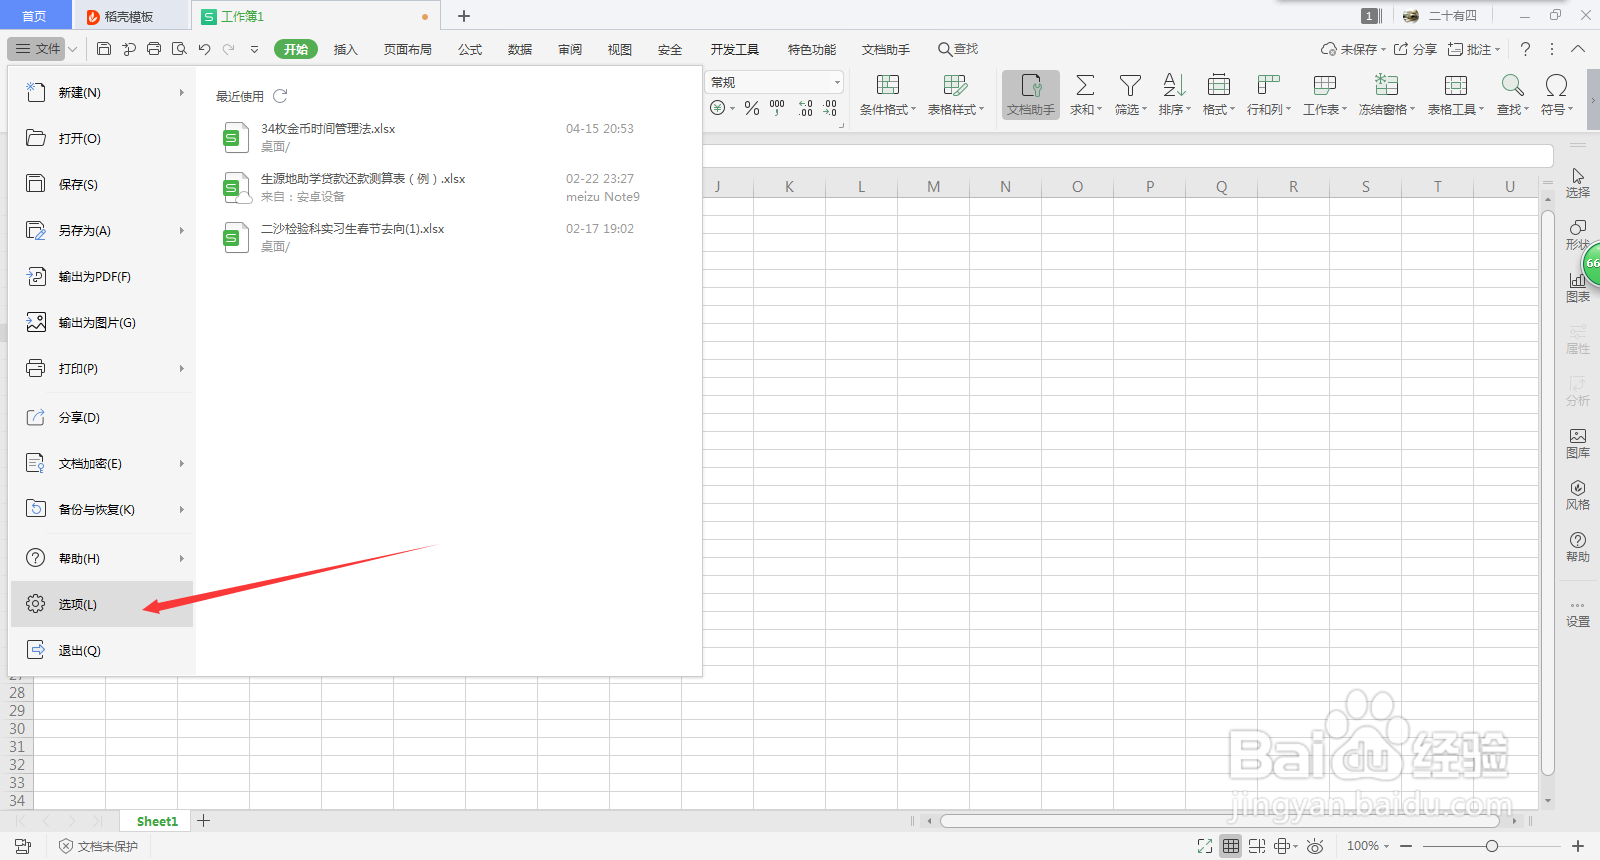Image resolution: width=1600 pixels, height=860 pixels.
Task: Click the horizontal scrollbar thumb
Action: coord(1219,821)
